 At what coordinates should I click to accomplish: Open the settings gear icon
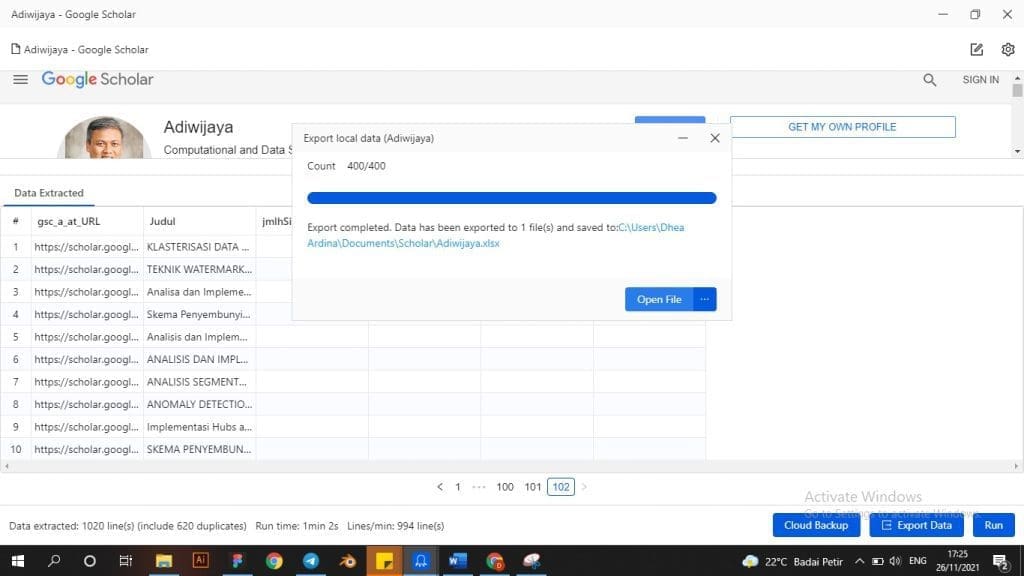[x=1008, y=49]
